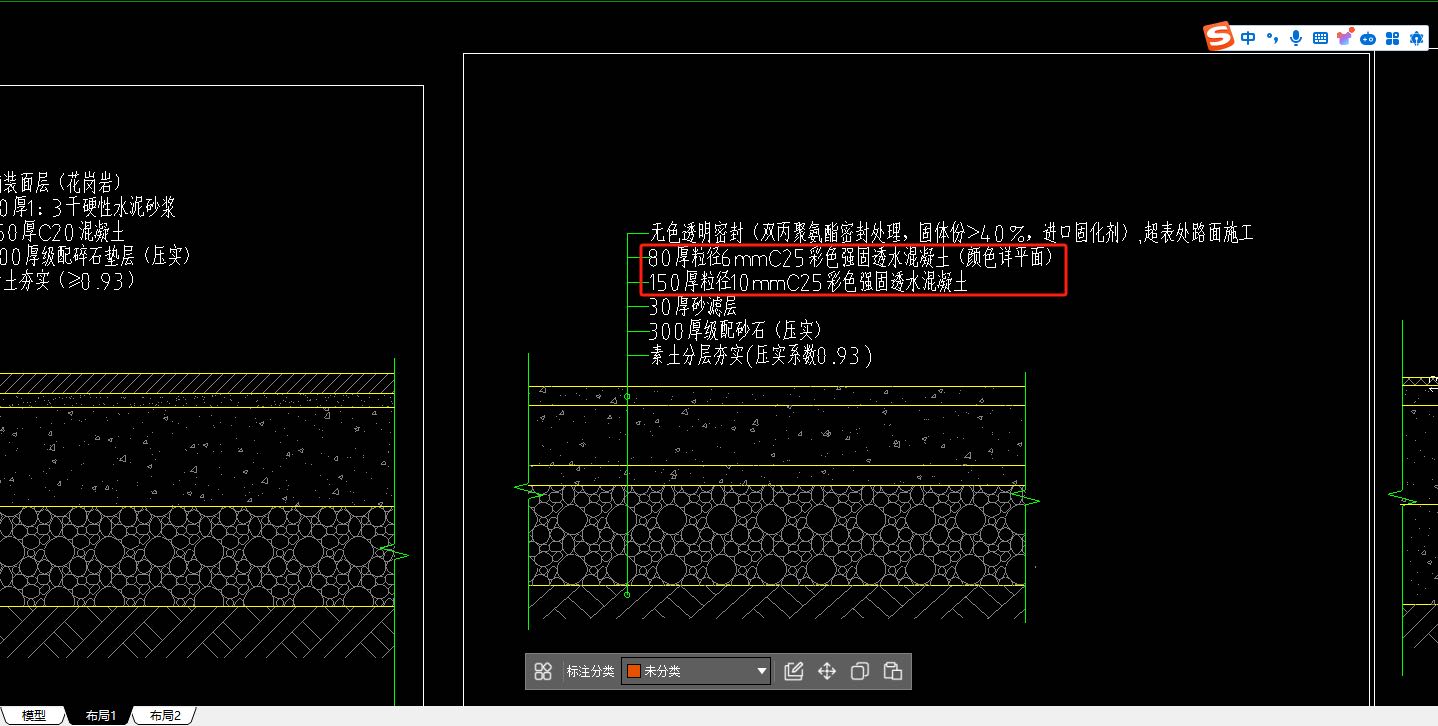This screenshot has width=1438, height=726.
Task: Select the text line starting 无色透明密封
Action: pyautogui.click(x=951, y=233)
